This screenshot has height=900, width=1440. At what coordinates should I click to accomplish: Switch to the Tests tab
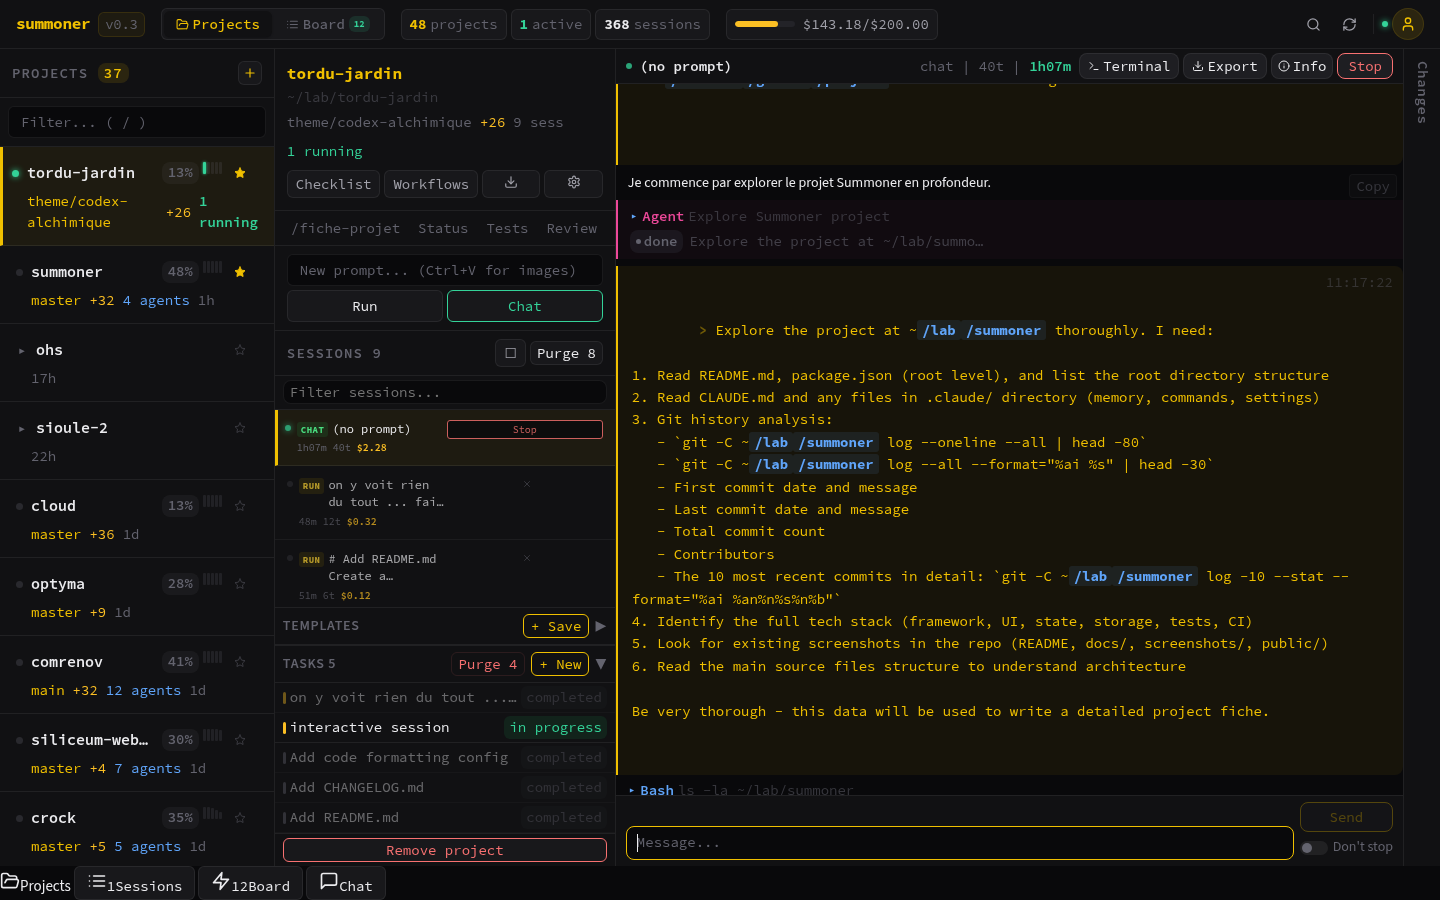tap(507, 228)
